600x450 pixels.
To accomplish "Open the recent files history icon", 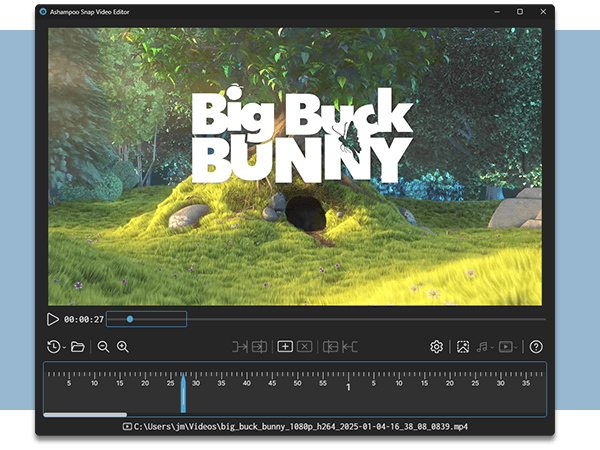I will click(53, 347).
